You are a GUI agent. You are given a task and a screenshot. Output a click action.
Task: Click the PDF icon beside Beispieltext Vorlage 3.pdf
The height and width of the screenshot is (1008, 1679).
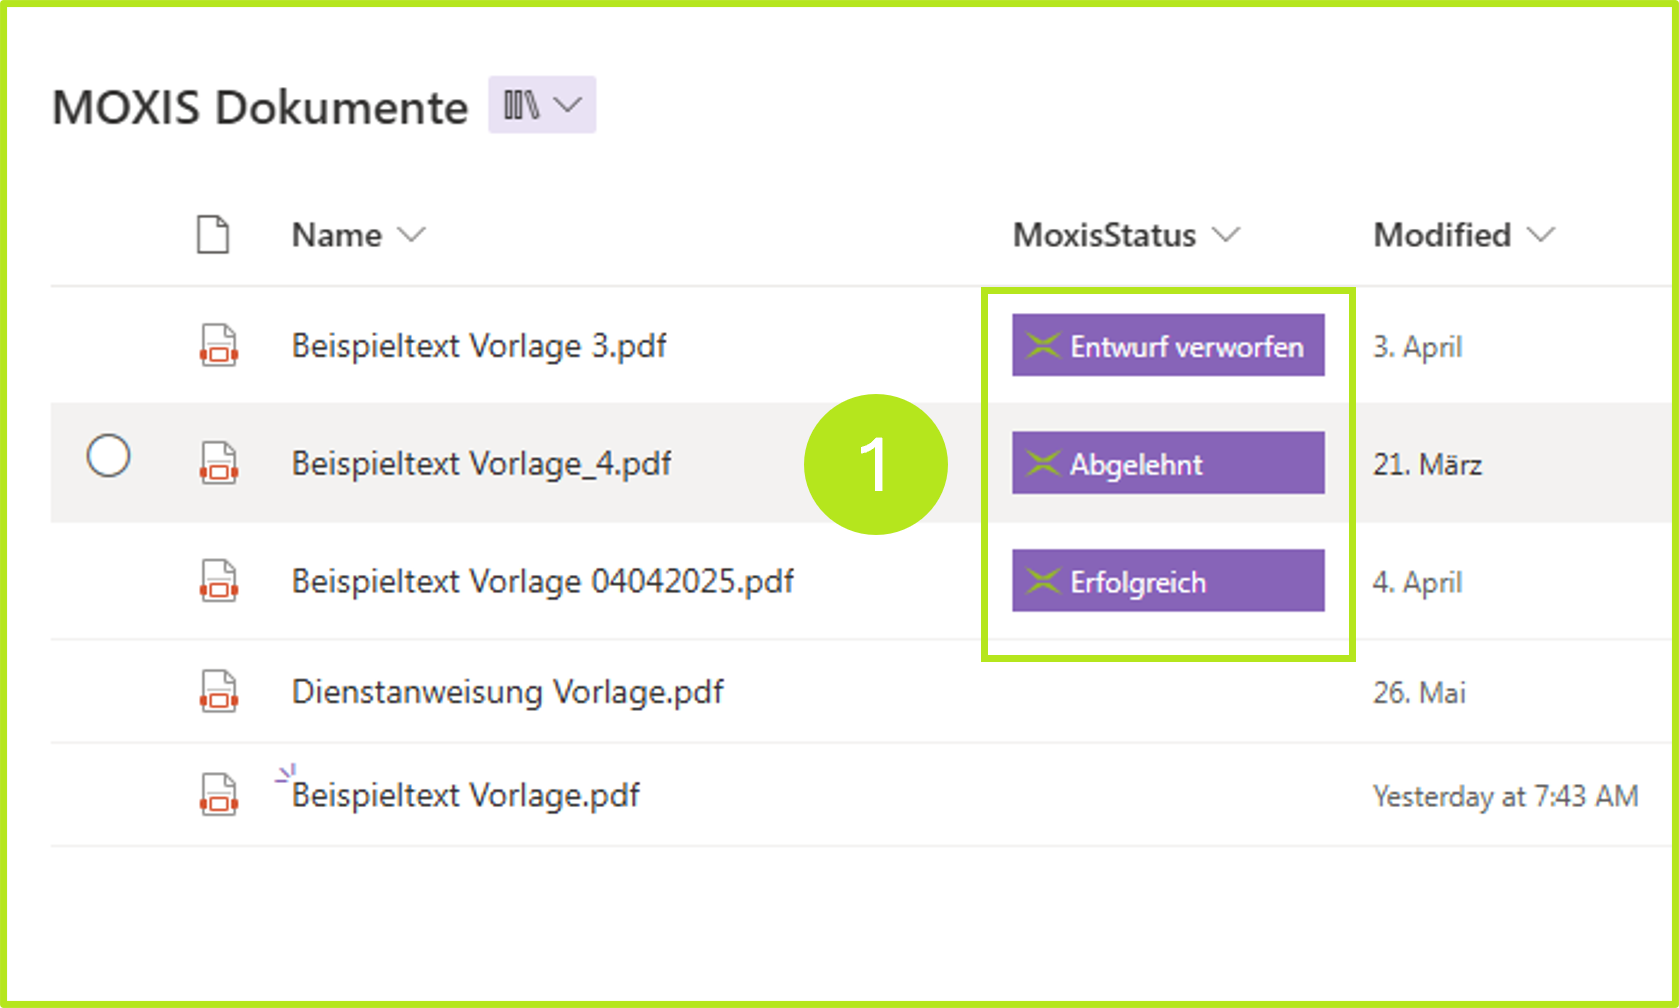[x=218, y=345]
